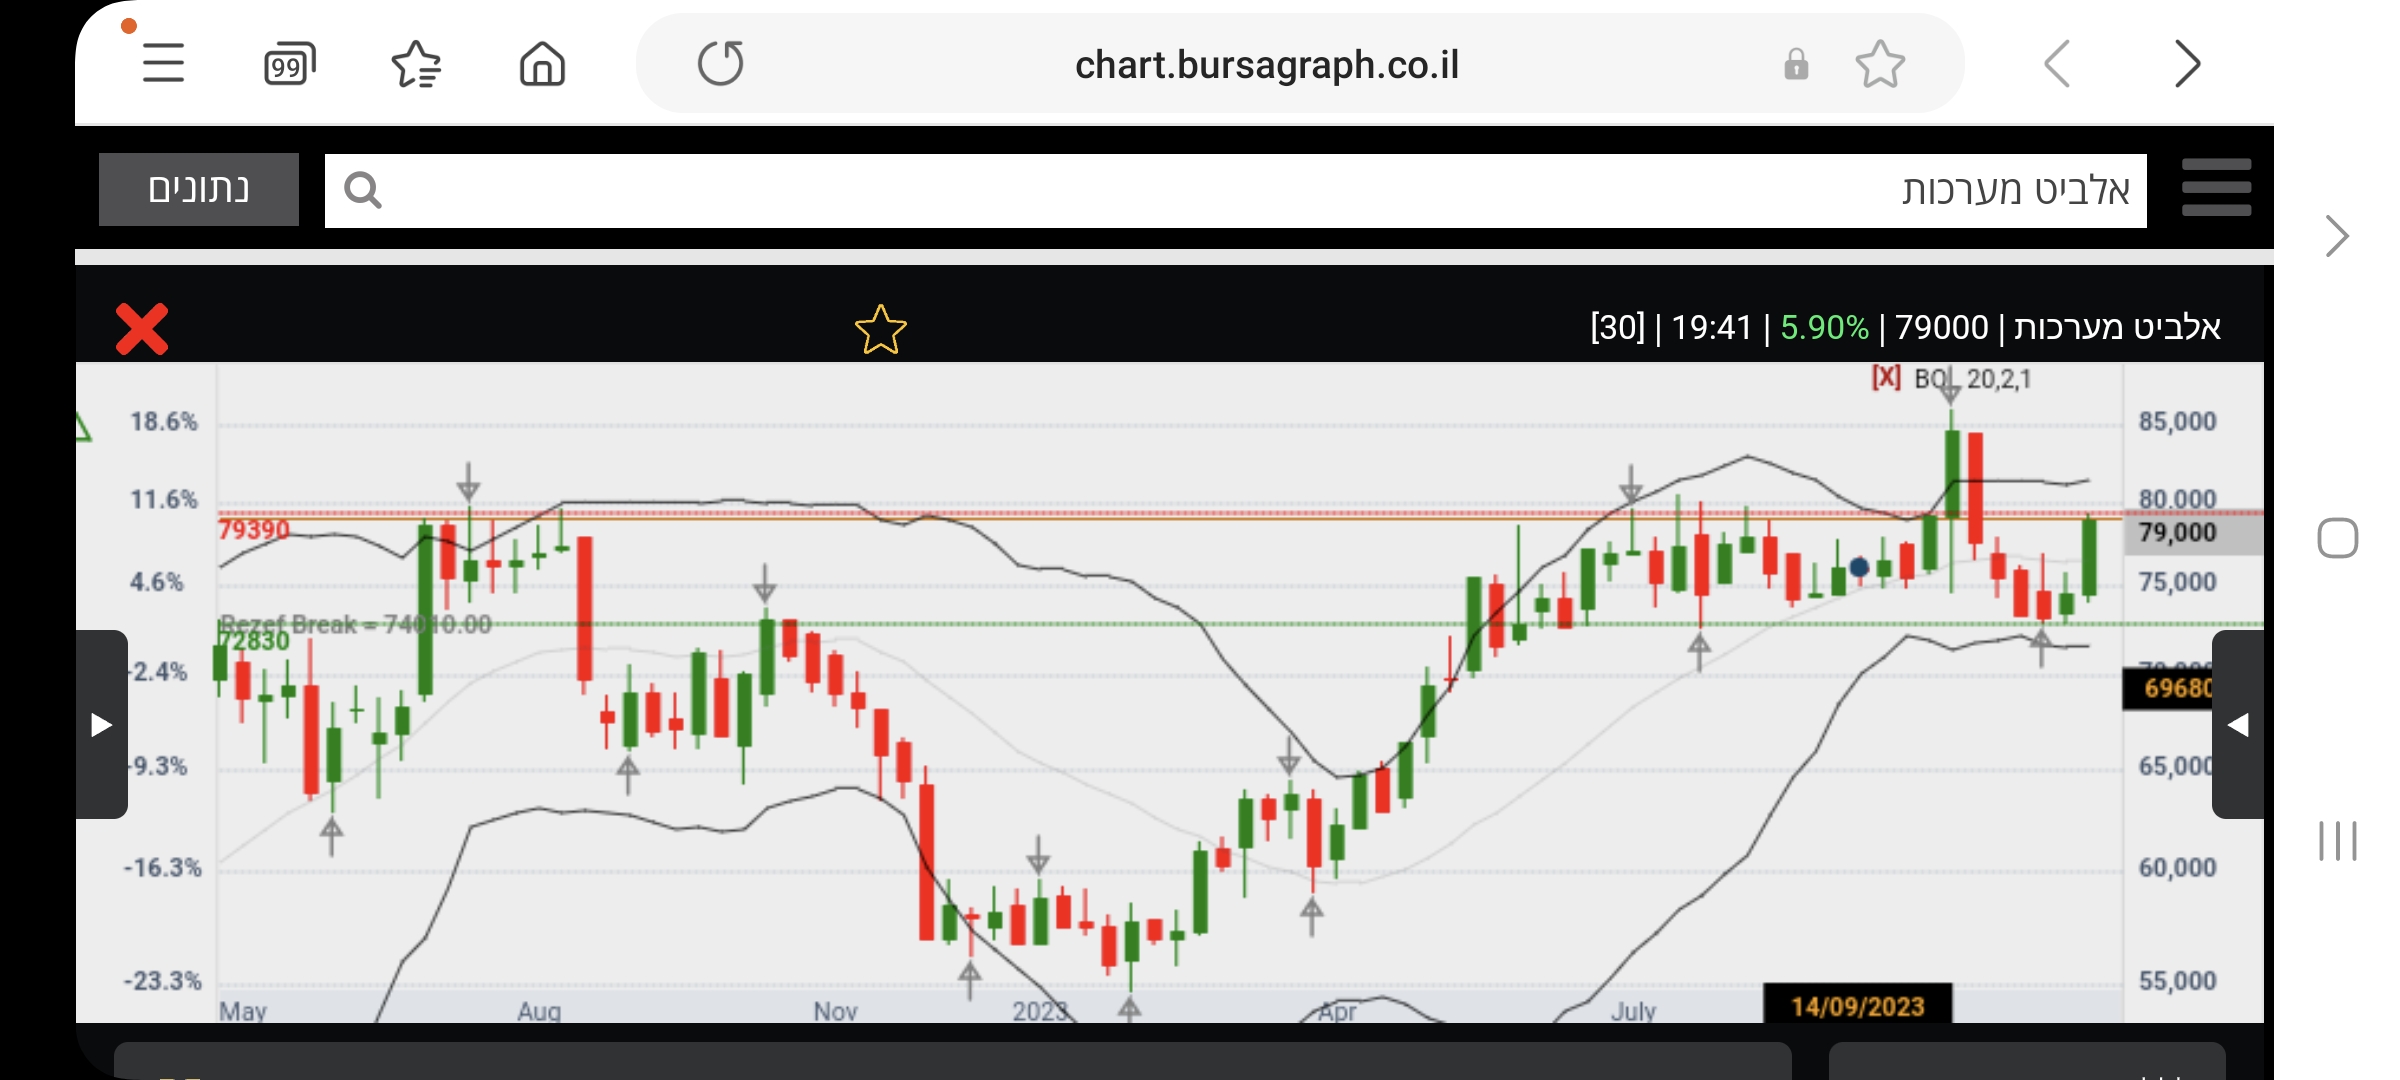Click the lock icon in address bar
Viewport: 2400px width, 1080px height.
coord(1796,65)
